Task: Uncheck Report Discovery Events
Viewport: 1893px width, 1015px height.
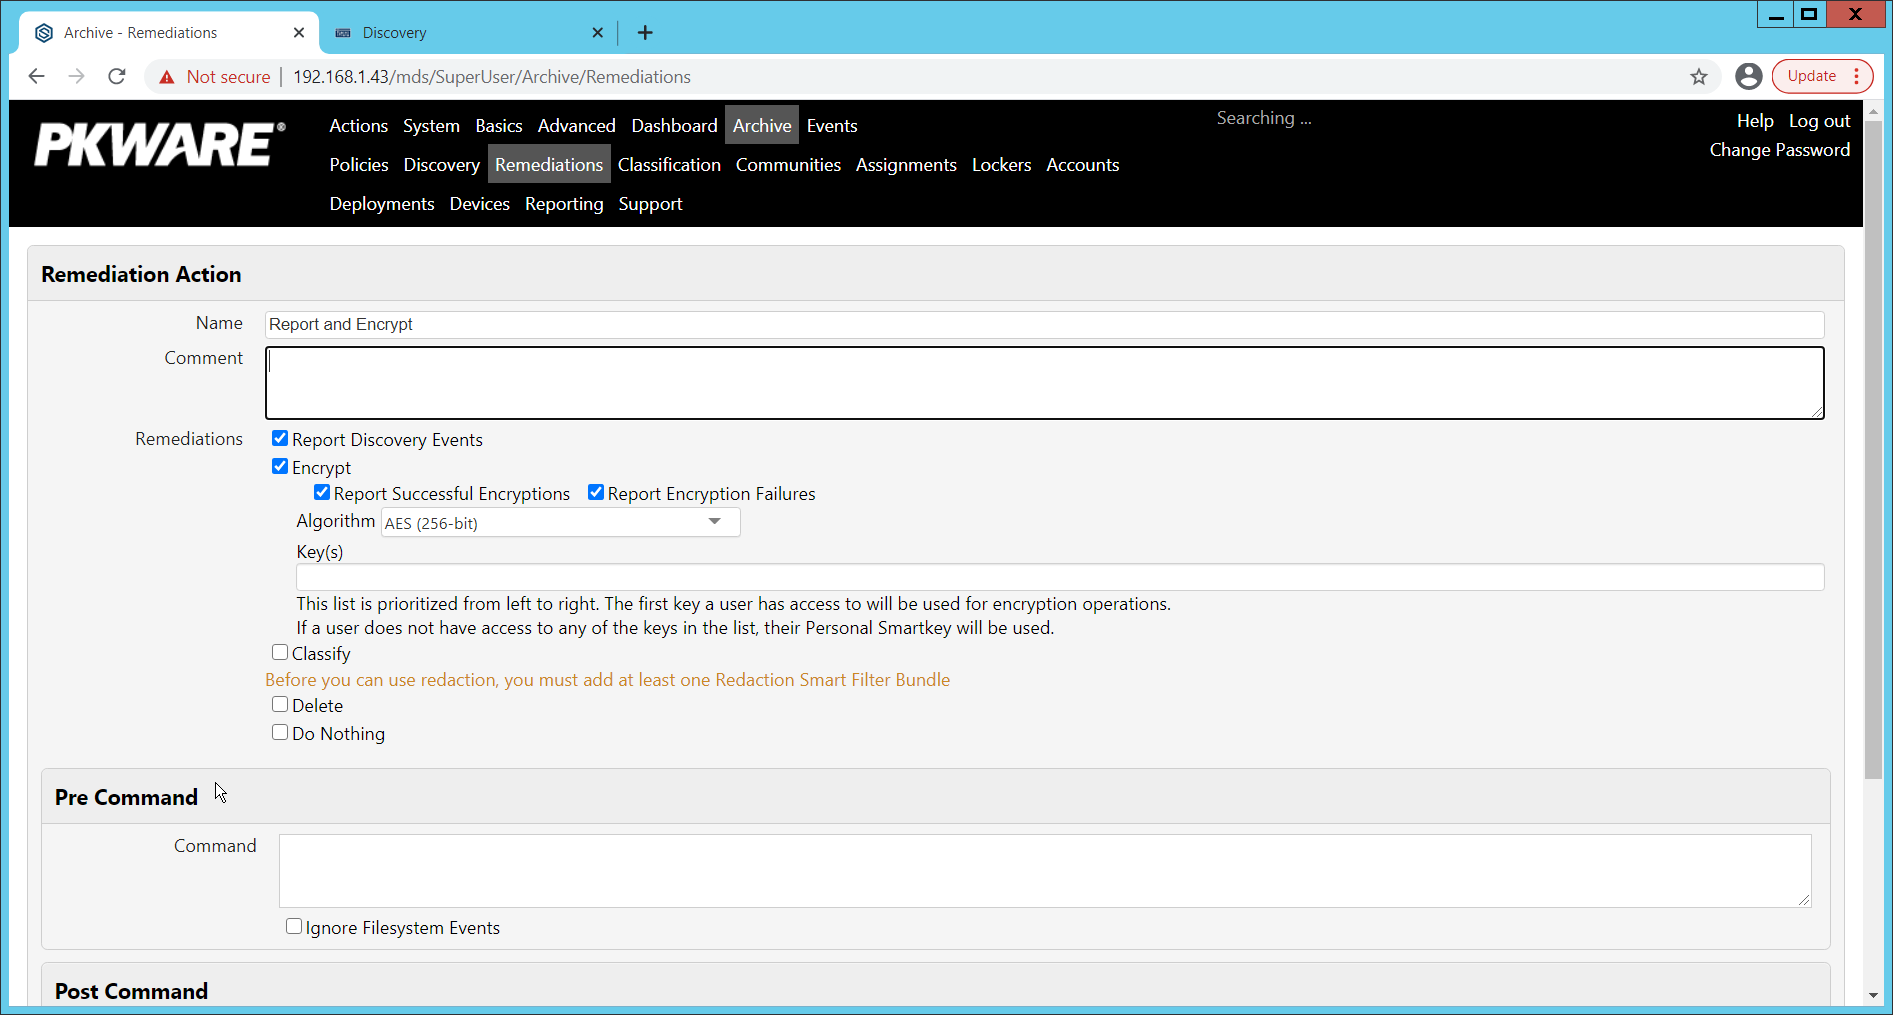Action: click(280, 439)
